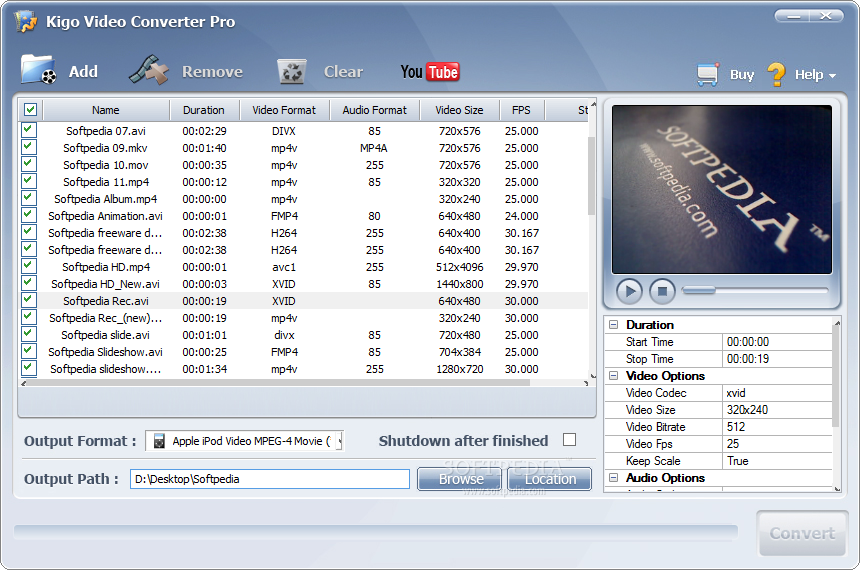Click the Buy shopping cart icon
Image resolution: width=860 pixels, height=570 pixels.
point(708,74)
